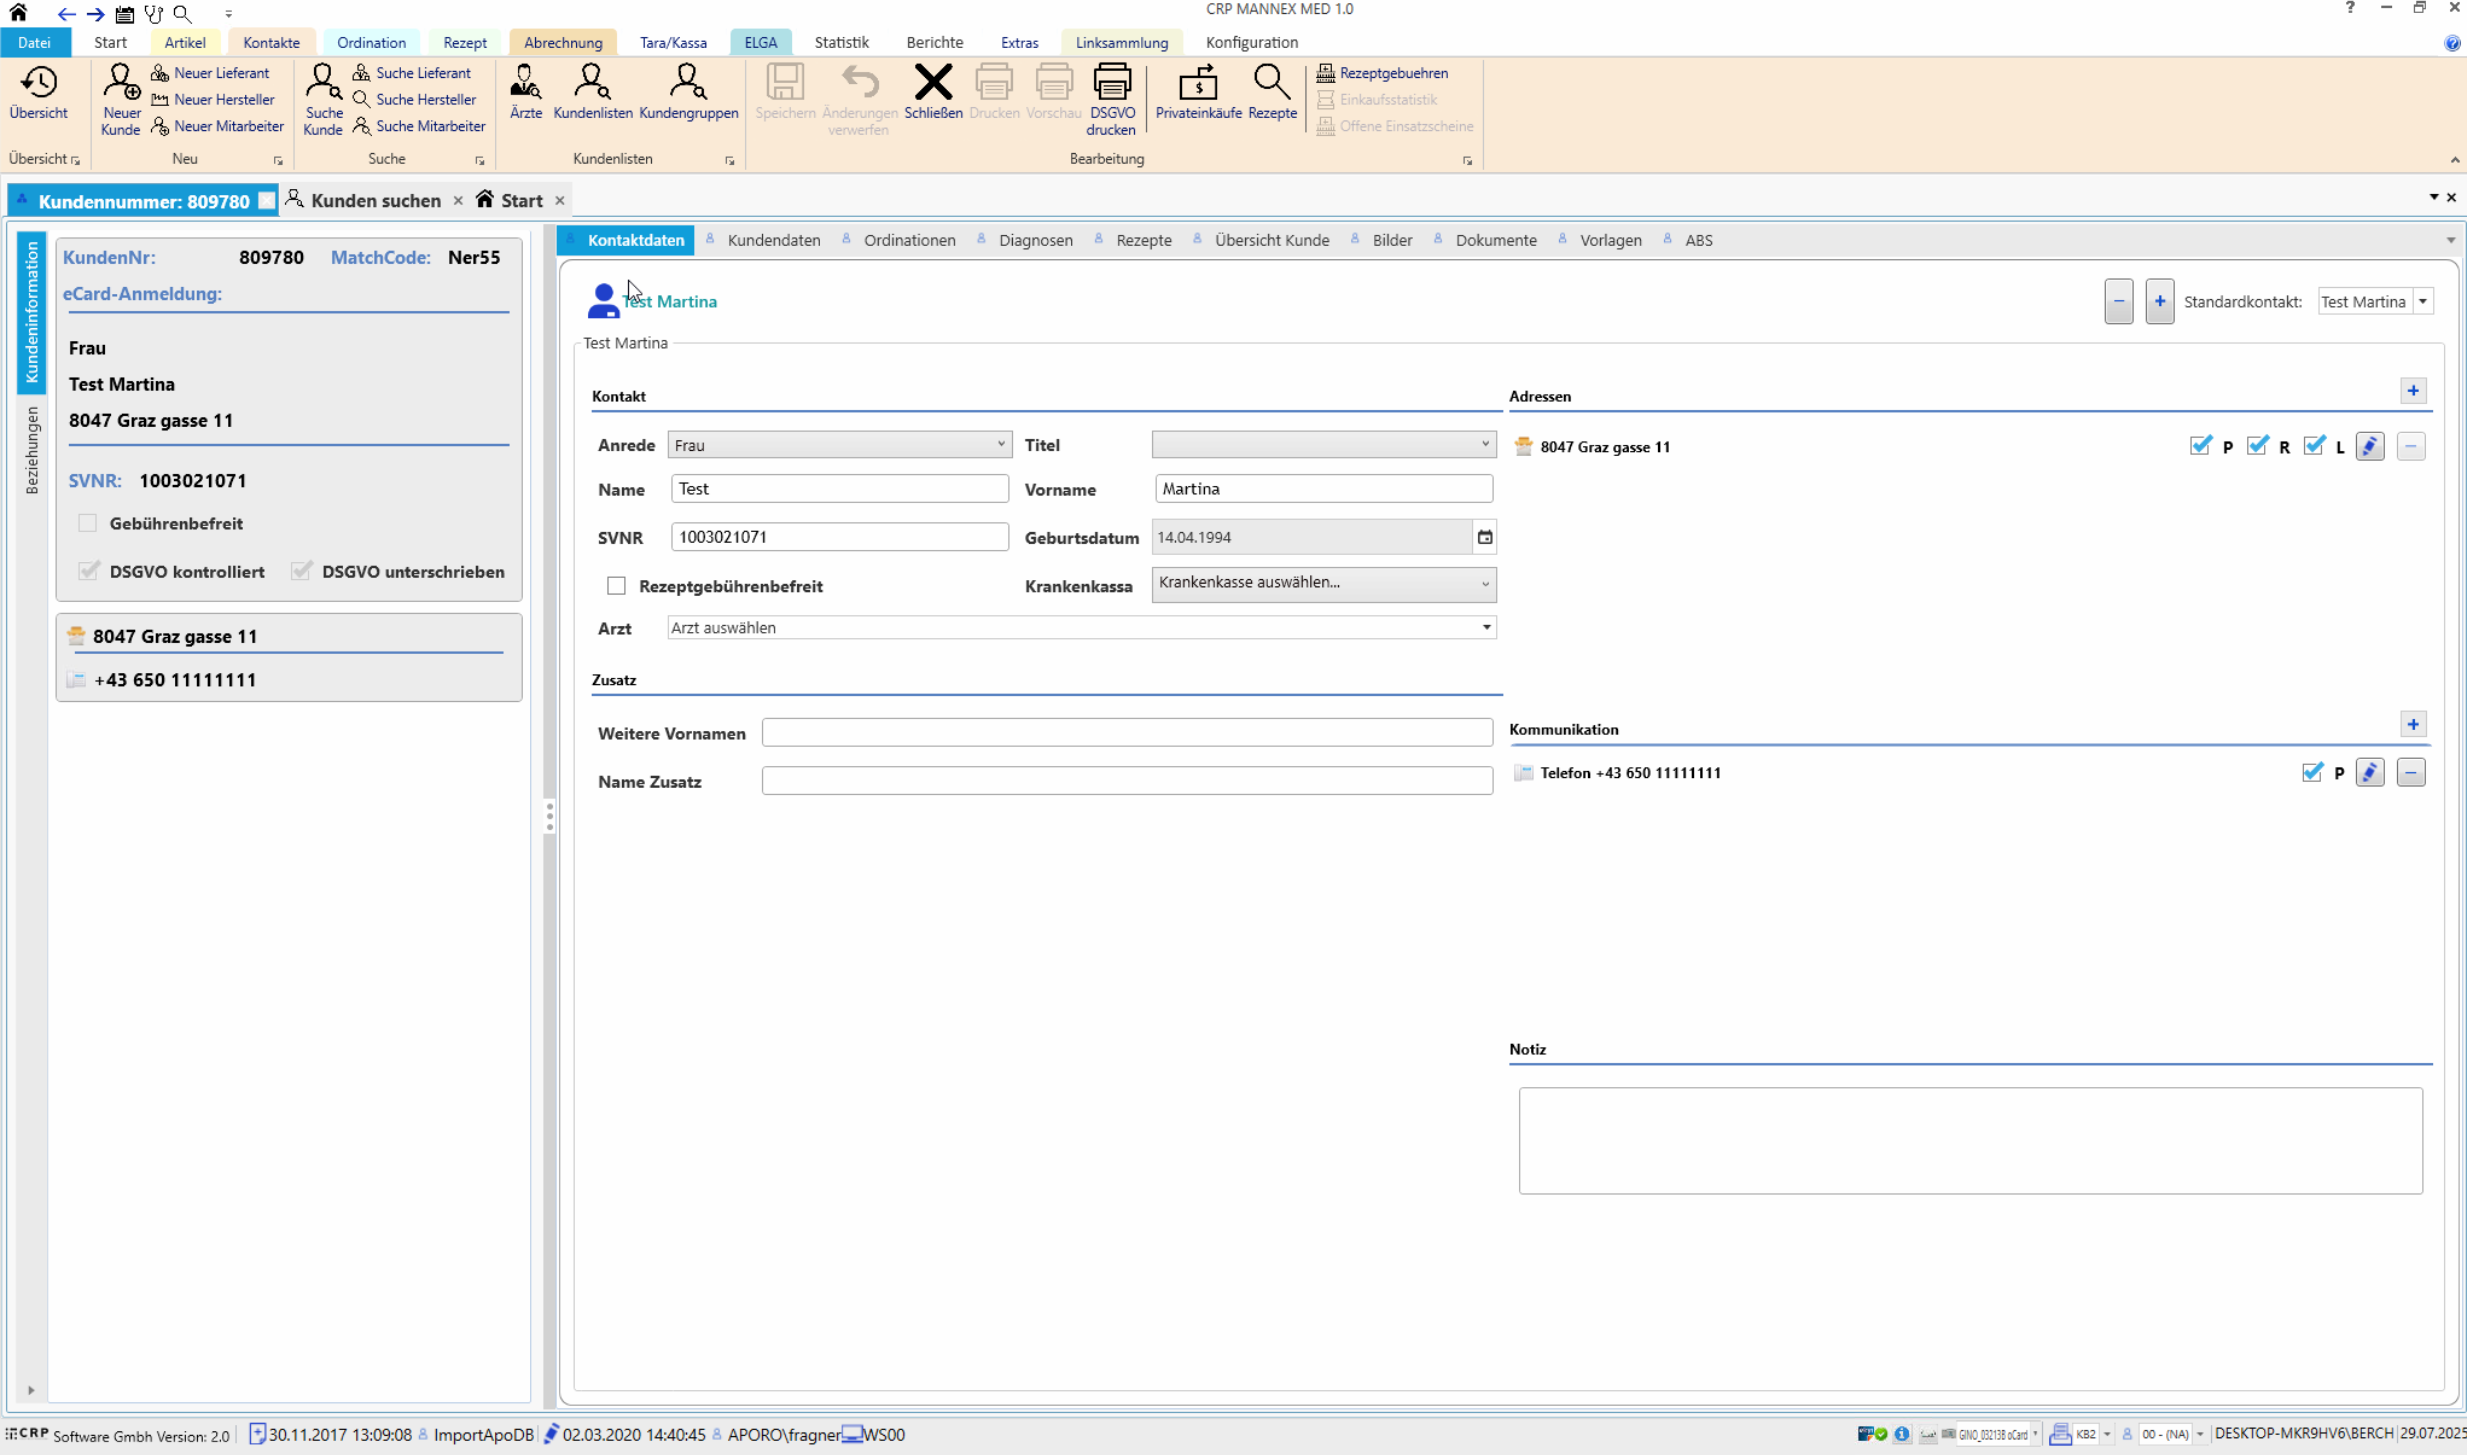Open Suche Hersteller
Screen dimensions: 2467x1455
415,100
